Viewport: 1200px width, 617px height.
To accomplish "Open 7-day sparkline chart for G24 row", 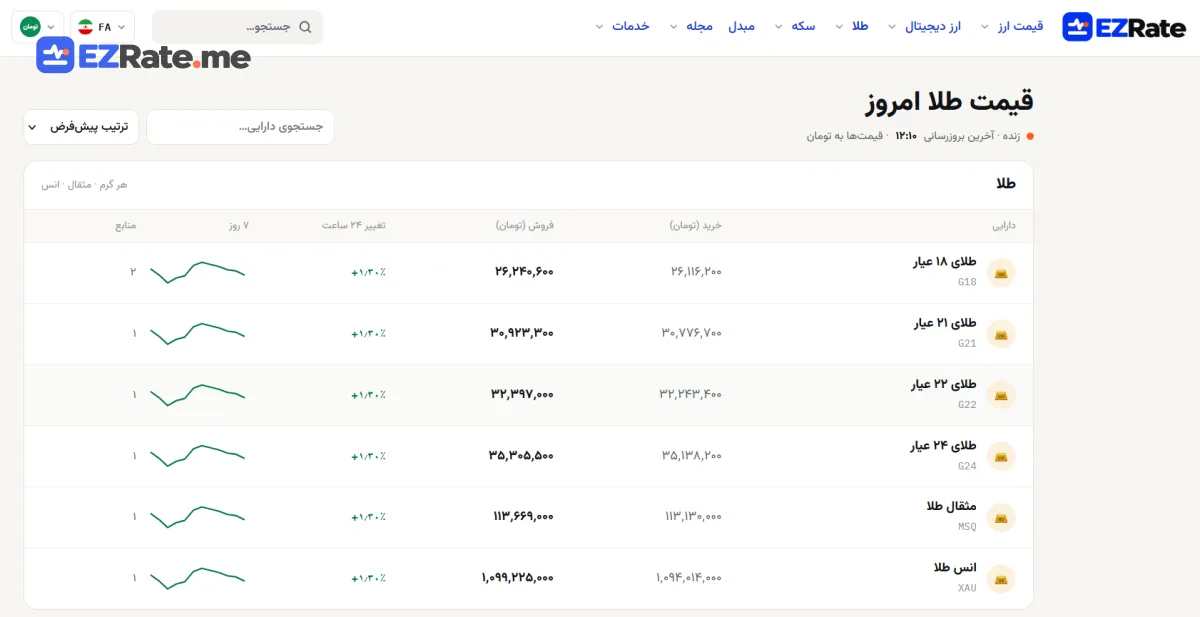I will click(198, 455).
